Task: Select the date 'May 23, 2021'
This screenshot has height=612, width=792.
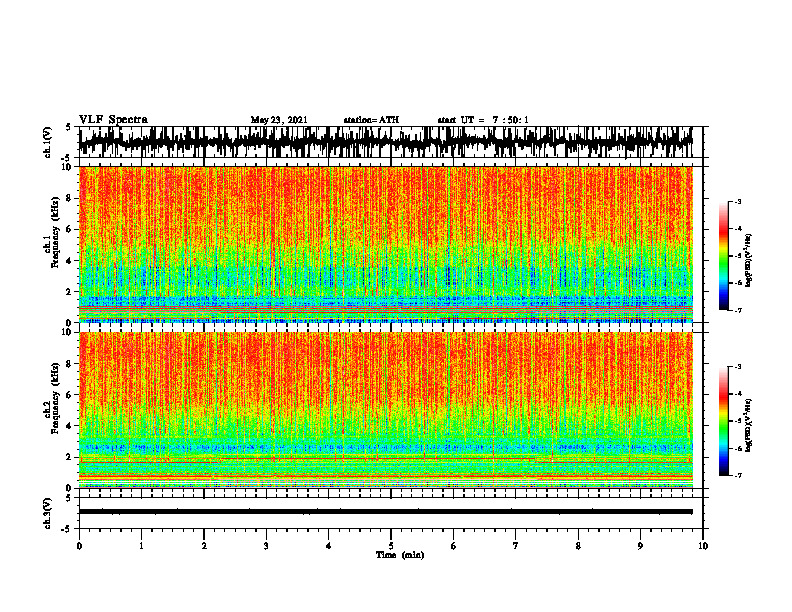Action: [x=279, y=120]
